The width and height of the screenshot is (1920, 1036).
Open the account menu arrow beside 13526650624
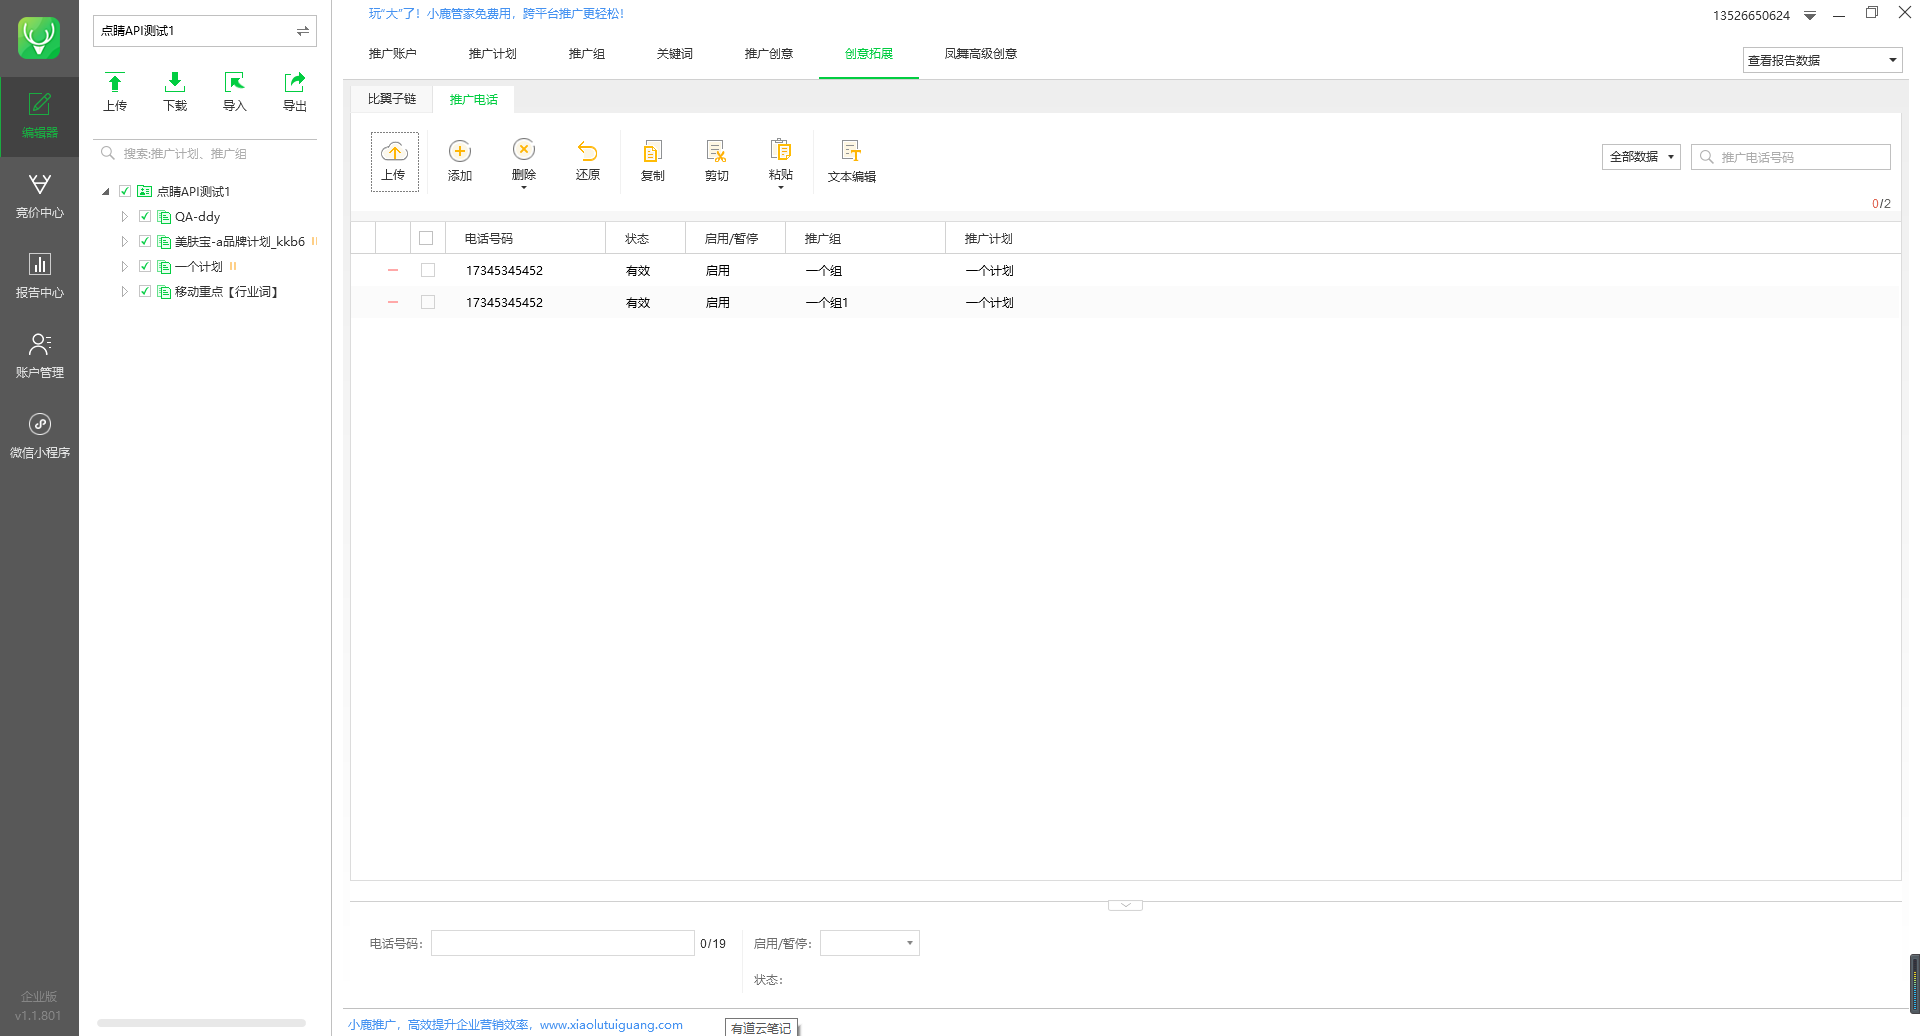tap(1810, 16)
